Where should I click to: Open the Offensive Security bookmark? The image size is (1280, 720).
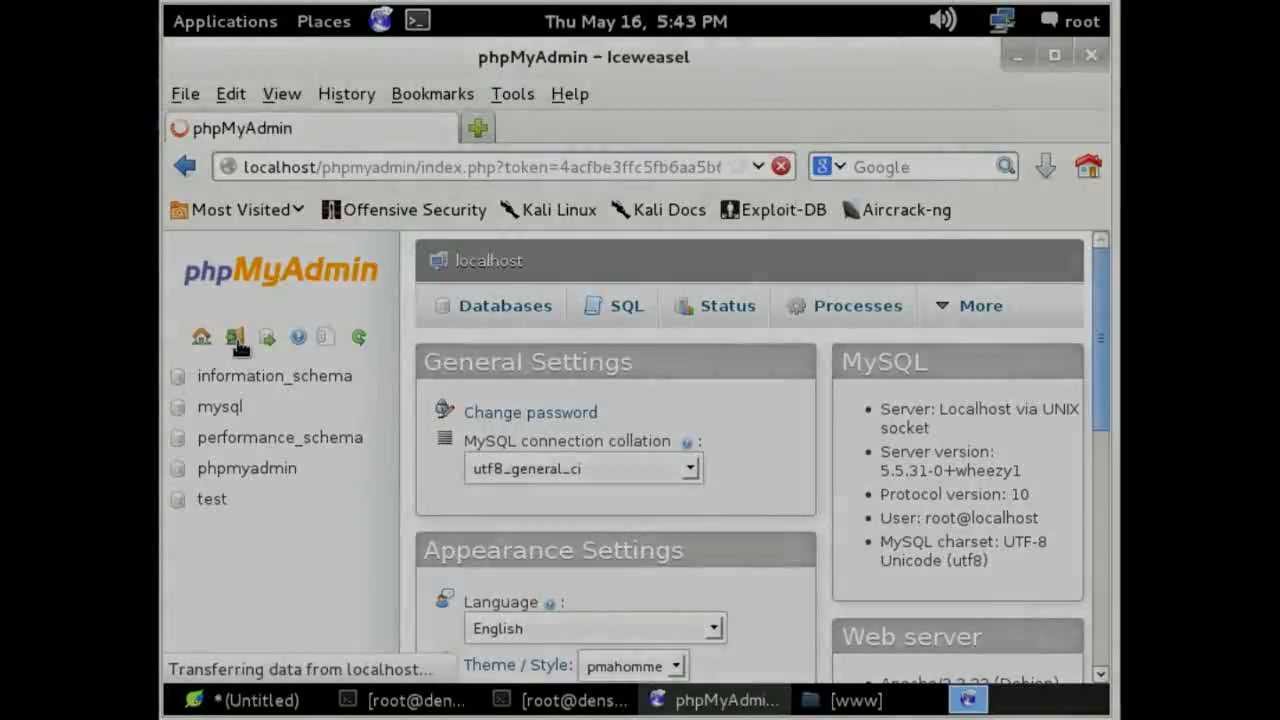[404, 210]
